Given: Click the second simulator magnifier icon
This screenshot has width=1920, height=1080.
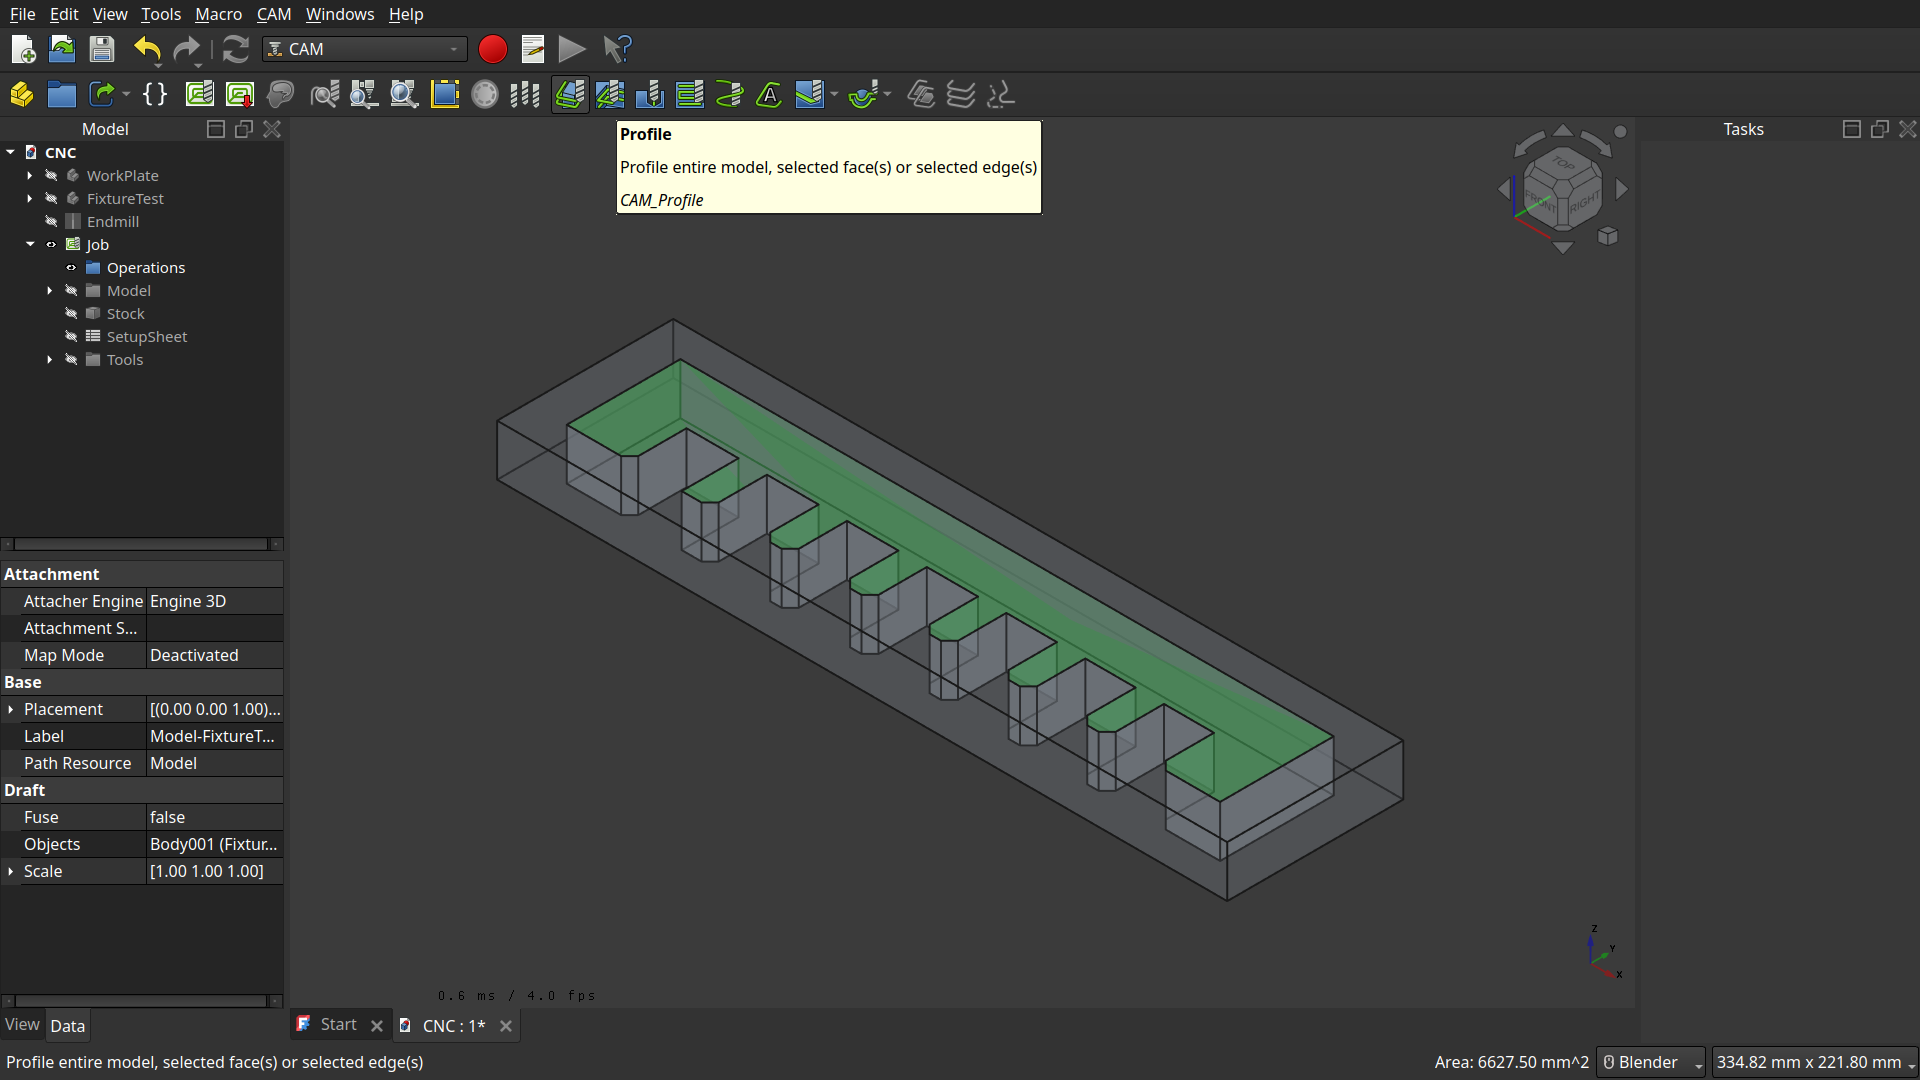Looking at the screenshot, I should coord(404,95).
